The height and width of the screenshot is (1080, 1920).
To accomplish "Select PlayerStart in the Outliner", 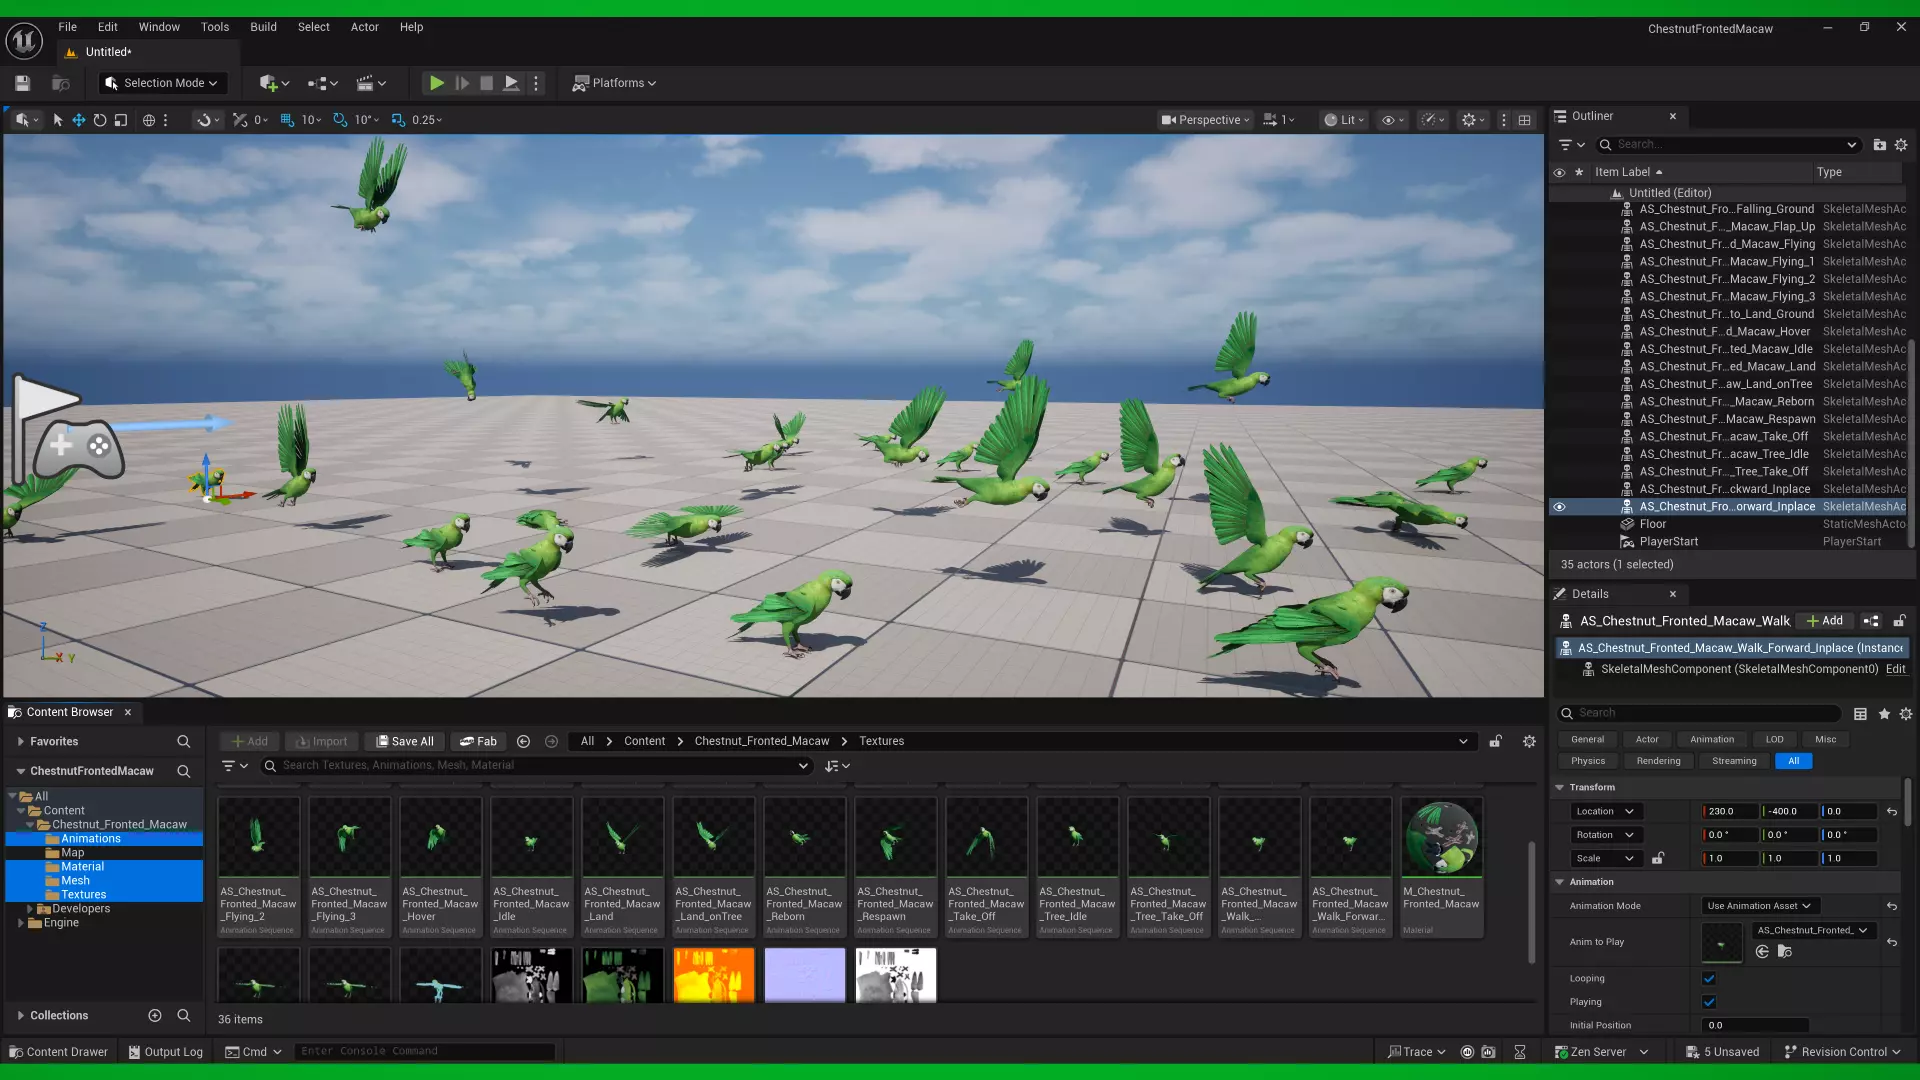I will [1668, 542].
